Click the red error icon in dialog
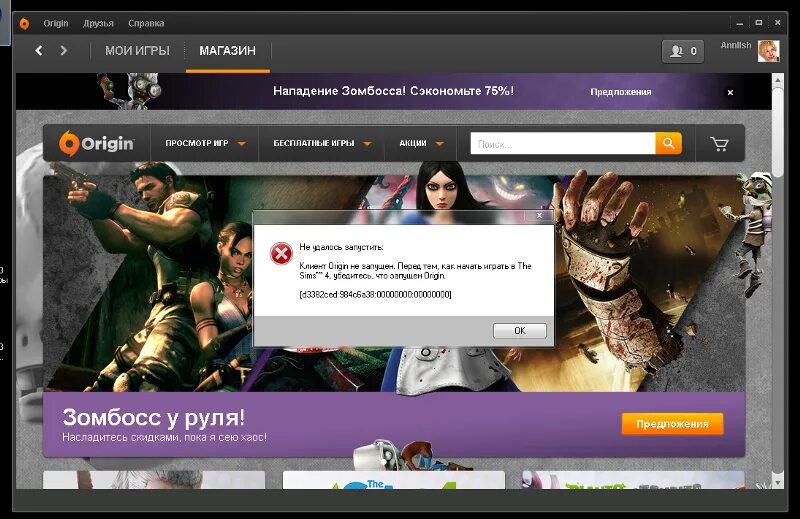 click(281, 254)
